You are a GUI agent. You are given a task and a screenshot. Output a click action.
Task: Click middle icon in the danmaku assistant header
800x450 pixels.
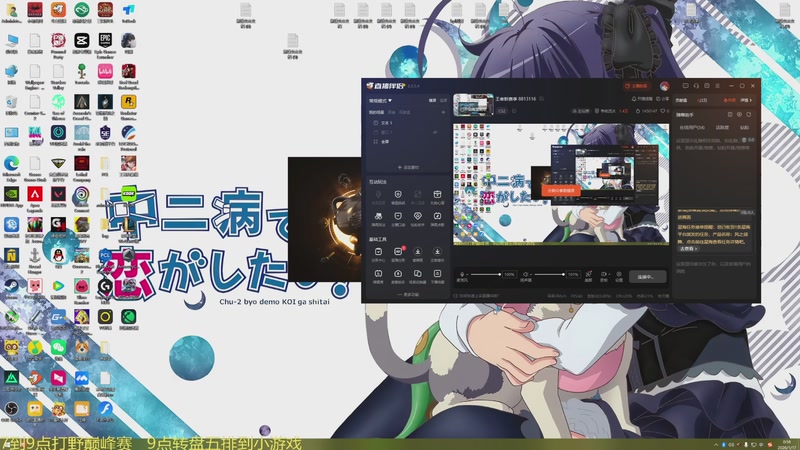tap(739, 115)
